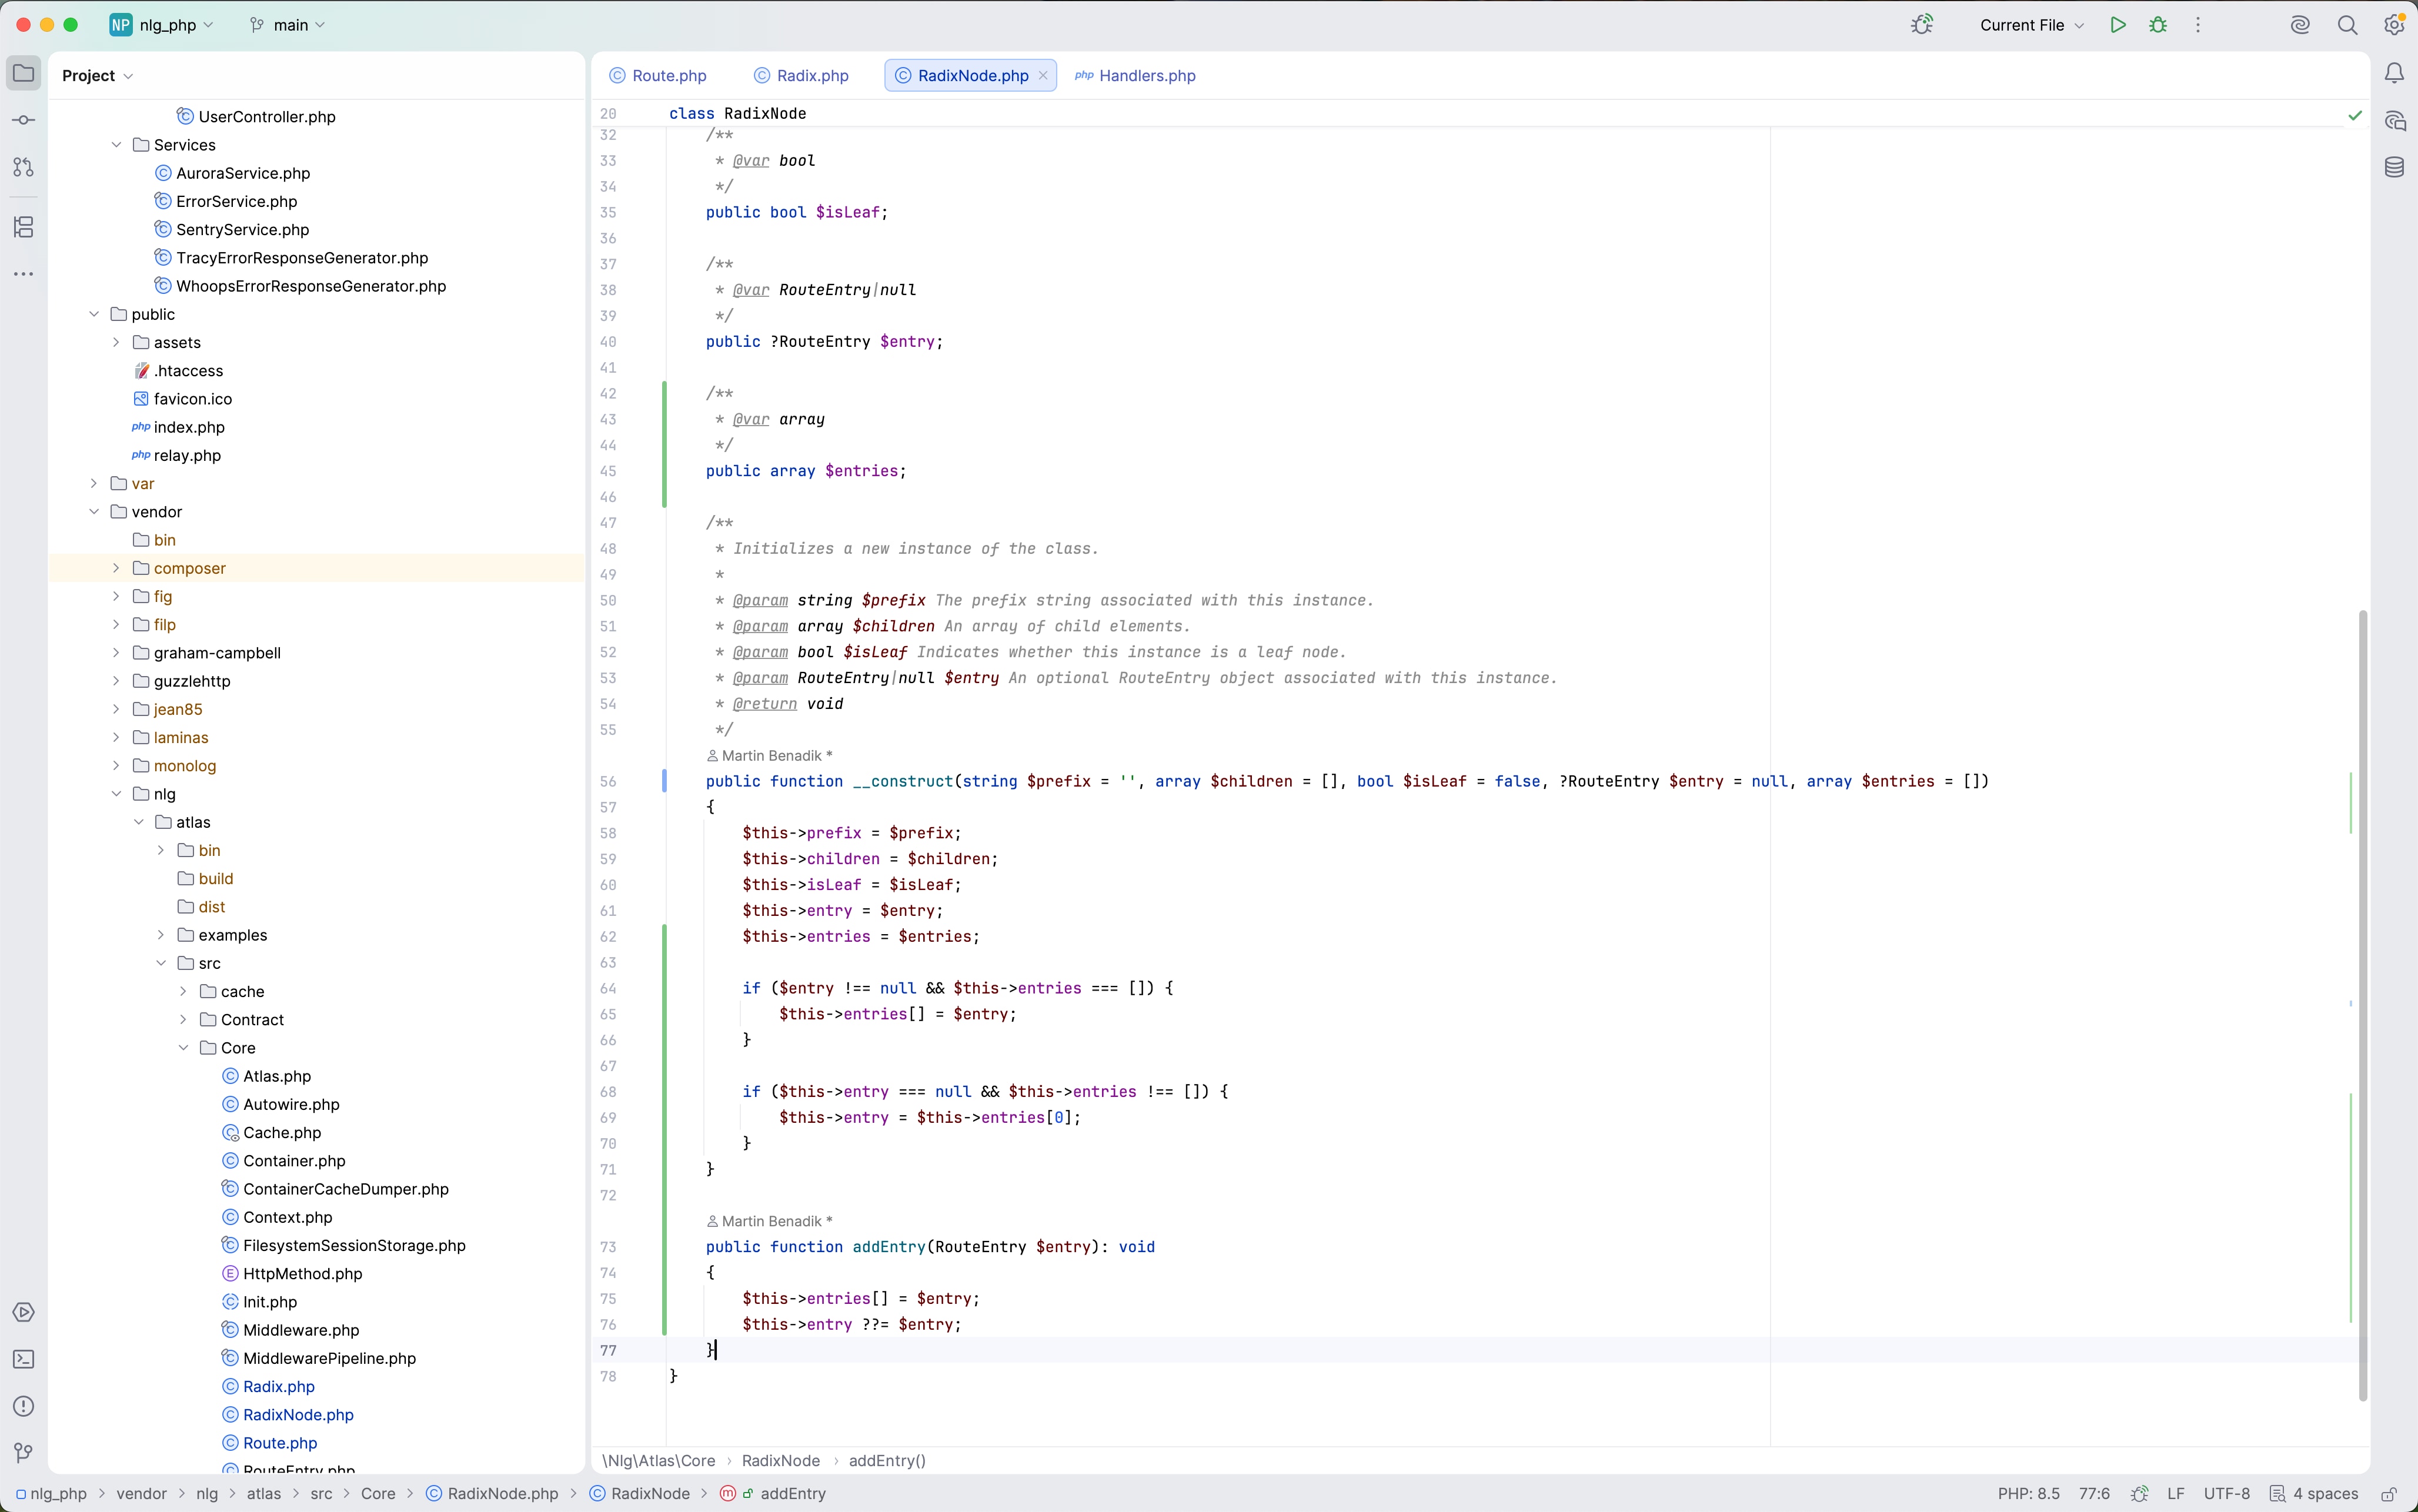Viewport: 2418px width, 1512px height.
Task: Click the 77:6 caret position indicator
Action: coord(2094,1494)
